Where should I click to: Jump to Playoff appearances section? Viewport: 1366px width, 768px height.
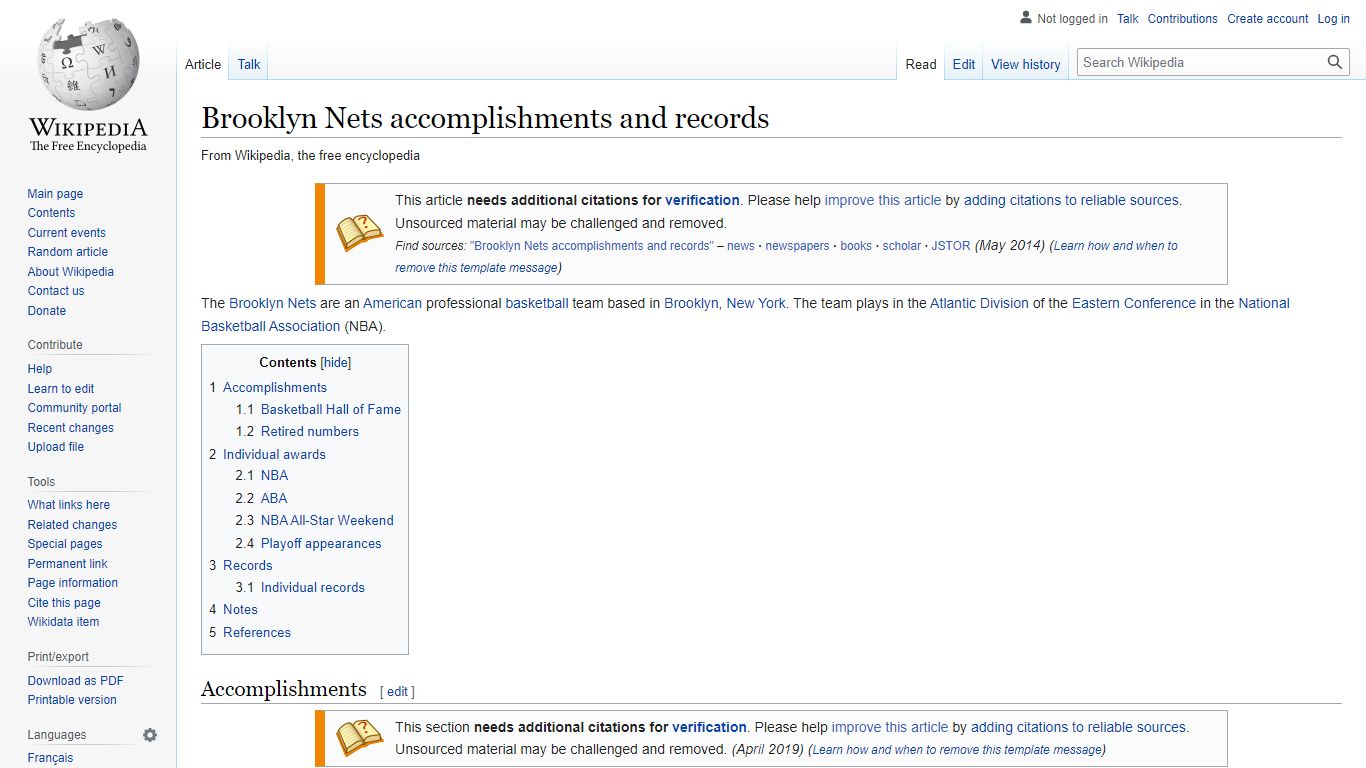(x=321, y=543)
